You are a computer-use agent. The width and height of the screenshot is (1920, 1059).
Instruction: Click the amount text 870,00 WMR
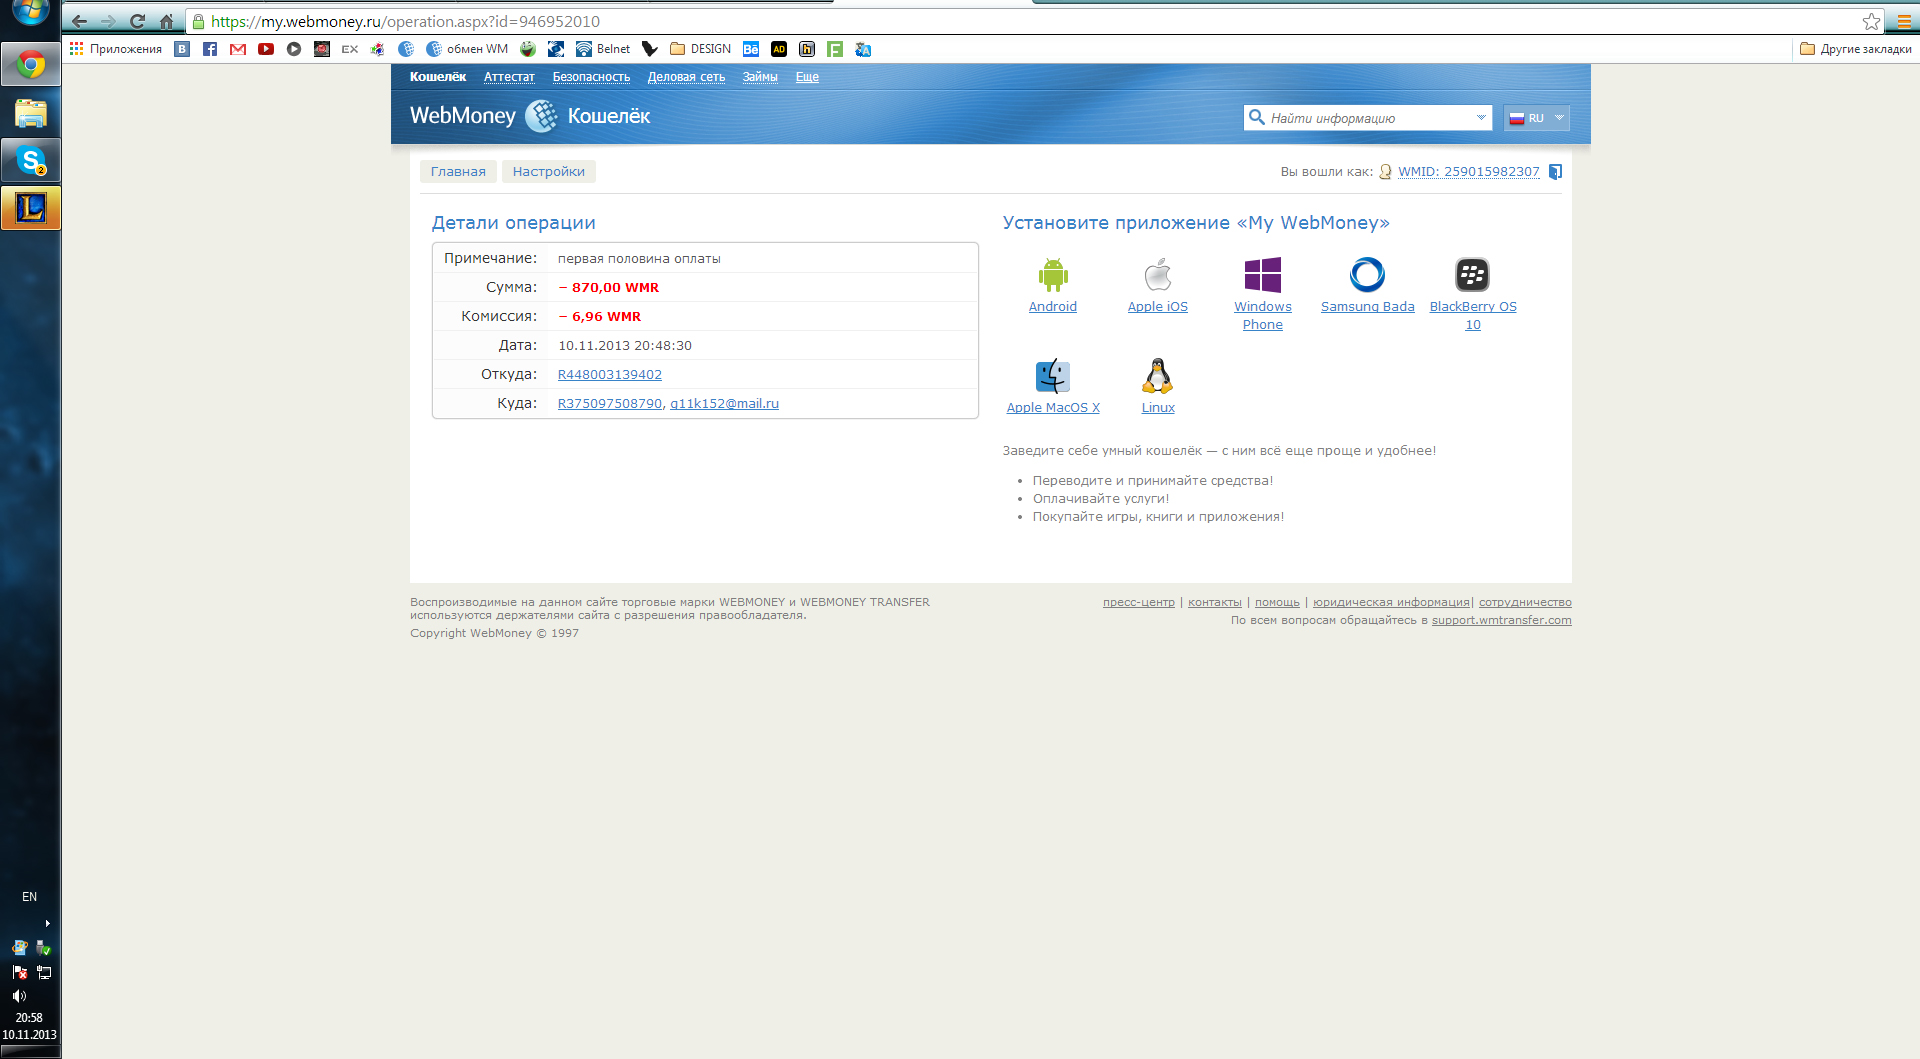coord(615,288)
